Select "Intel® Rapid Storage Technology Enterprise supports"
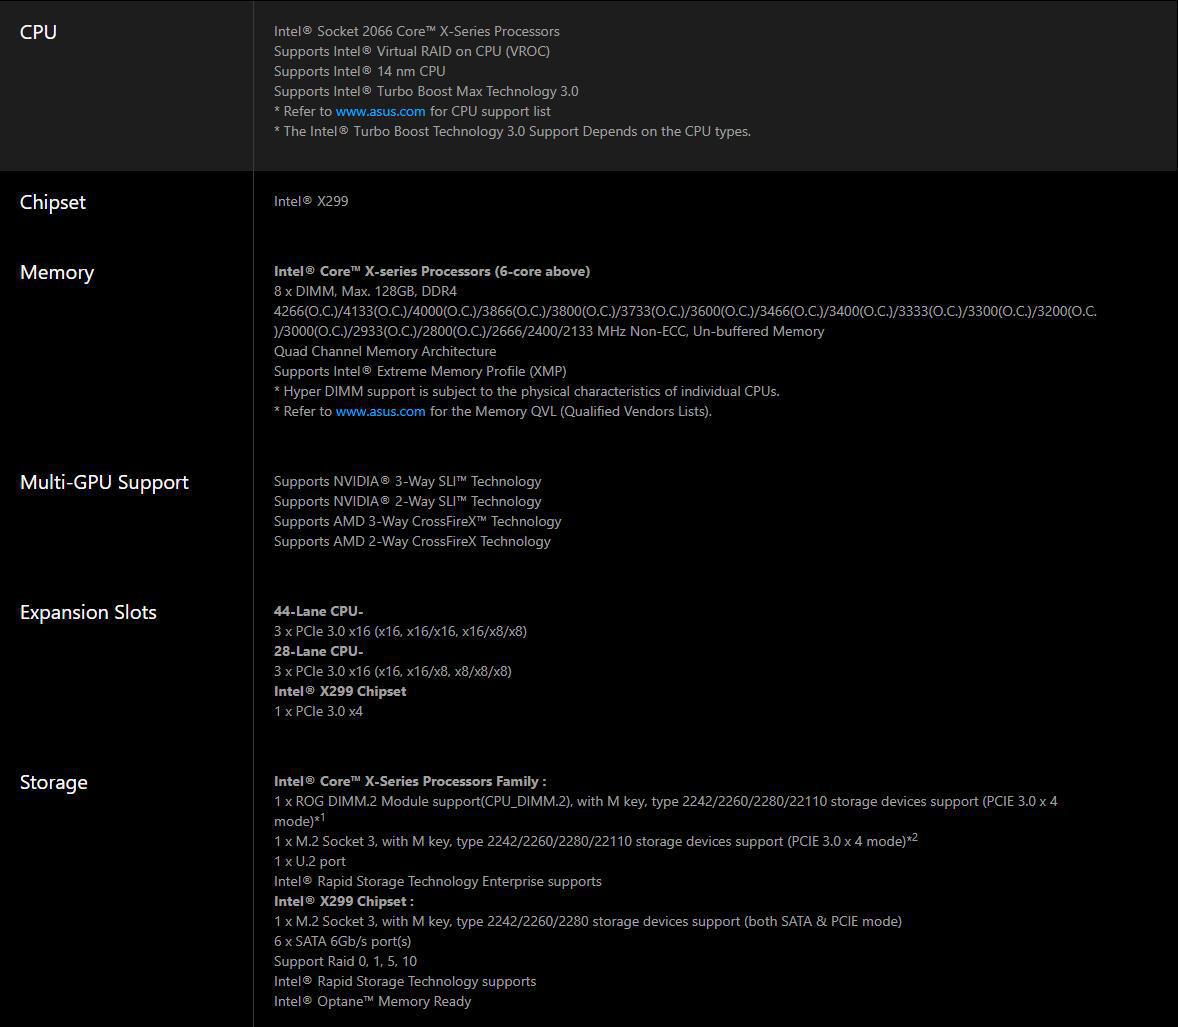Image resolution: width=1178 pixels, height=1027 pixels. (x=438, y=881)
